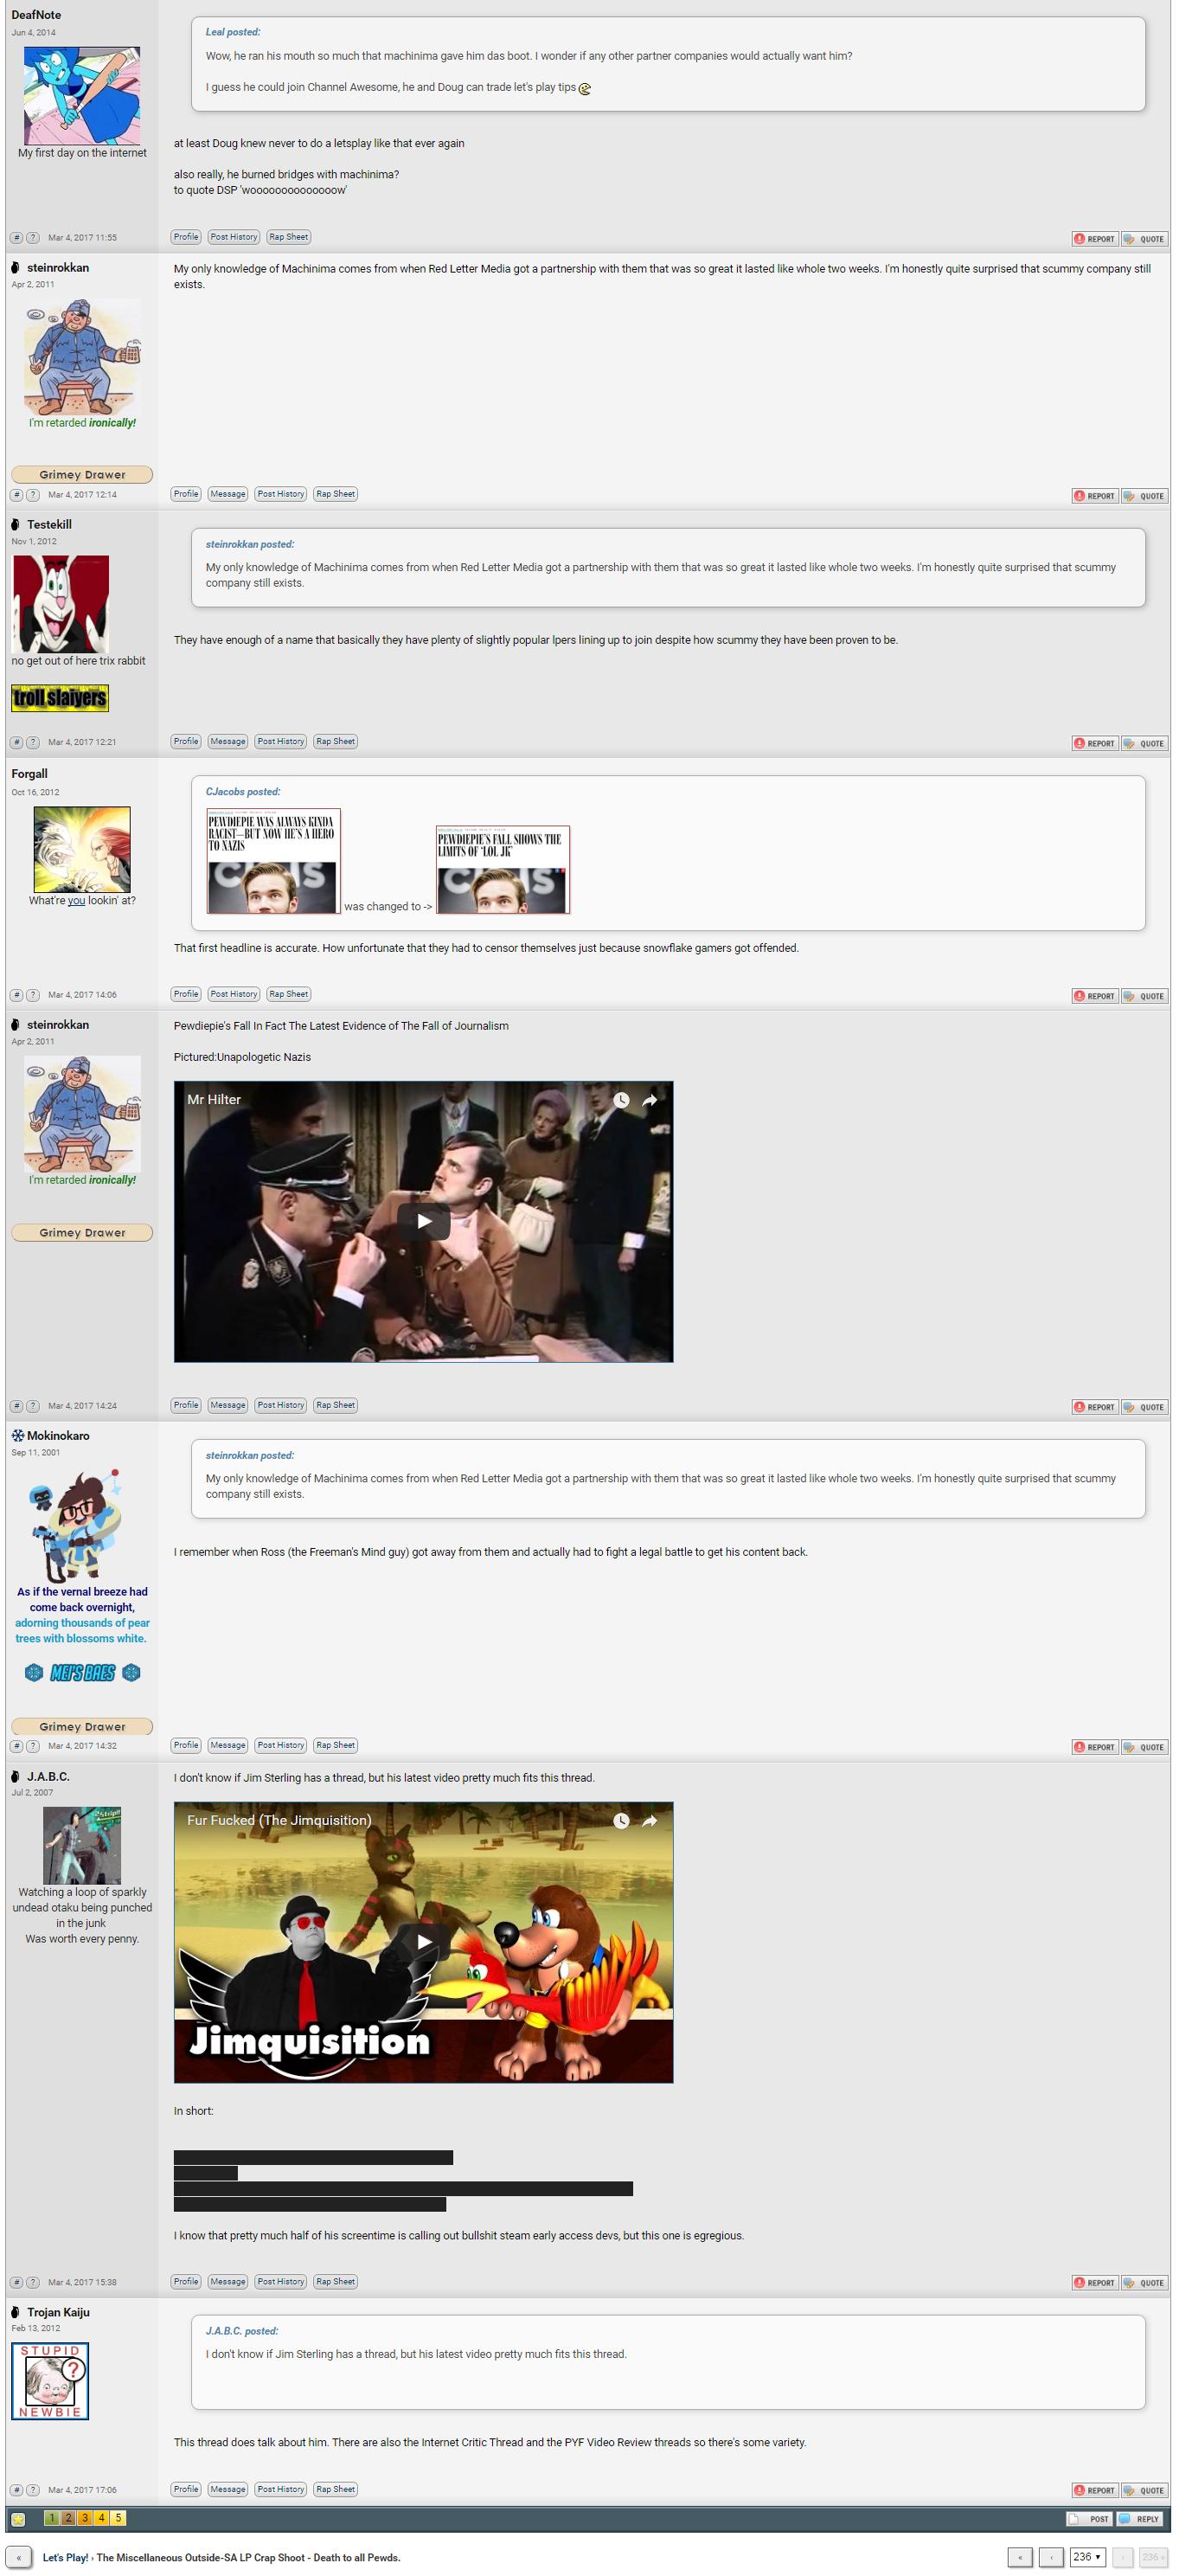Open the Let's Play! forum breadcrumb link
The width and height of the screenshot is (1179, 2576).
(65, 2557)
